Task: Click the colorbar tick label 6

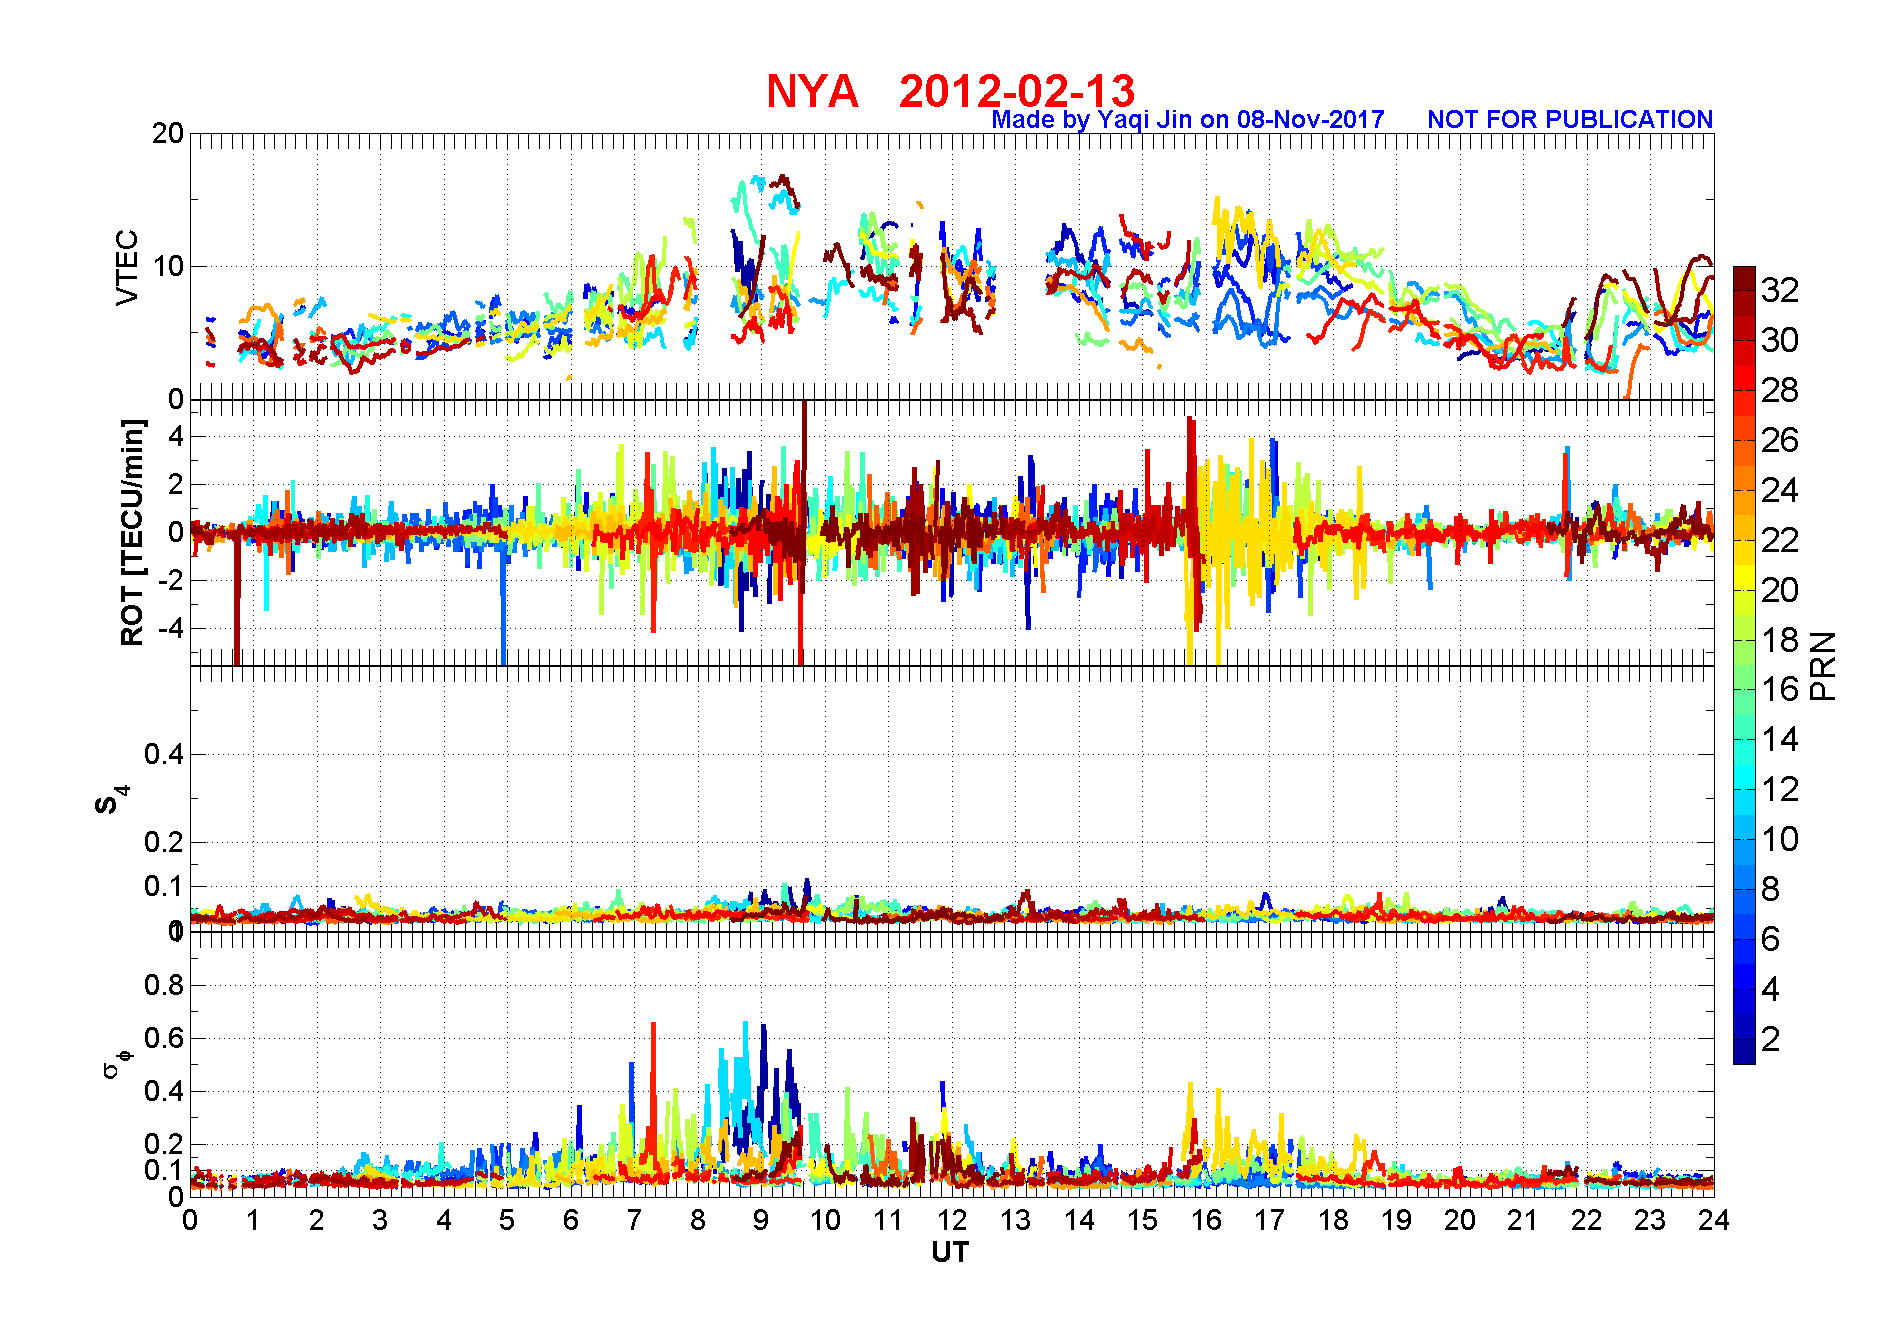Action: point(1771,939)
